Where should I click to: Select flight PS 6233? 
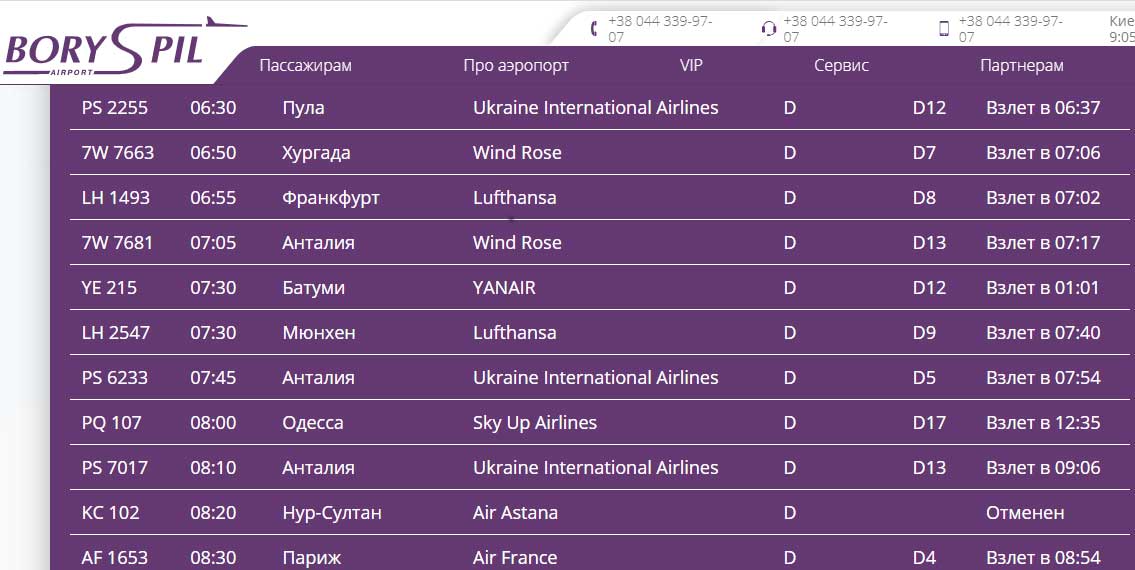(x=115, y=377)
